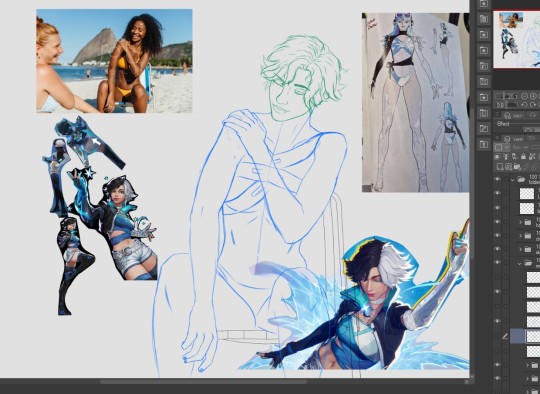Hide the third collapsed subfolder
This screenshot has width=540, height=394.
click(497, 249)
